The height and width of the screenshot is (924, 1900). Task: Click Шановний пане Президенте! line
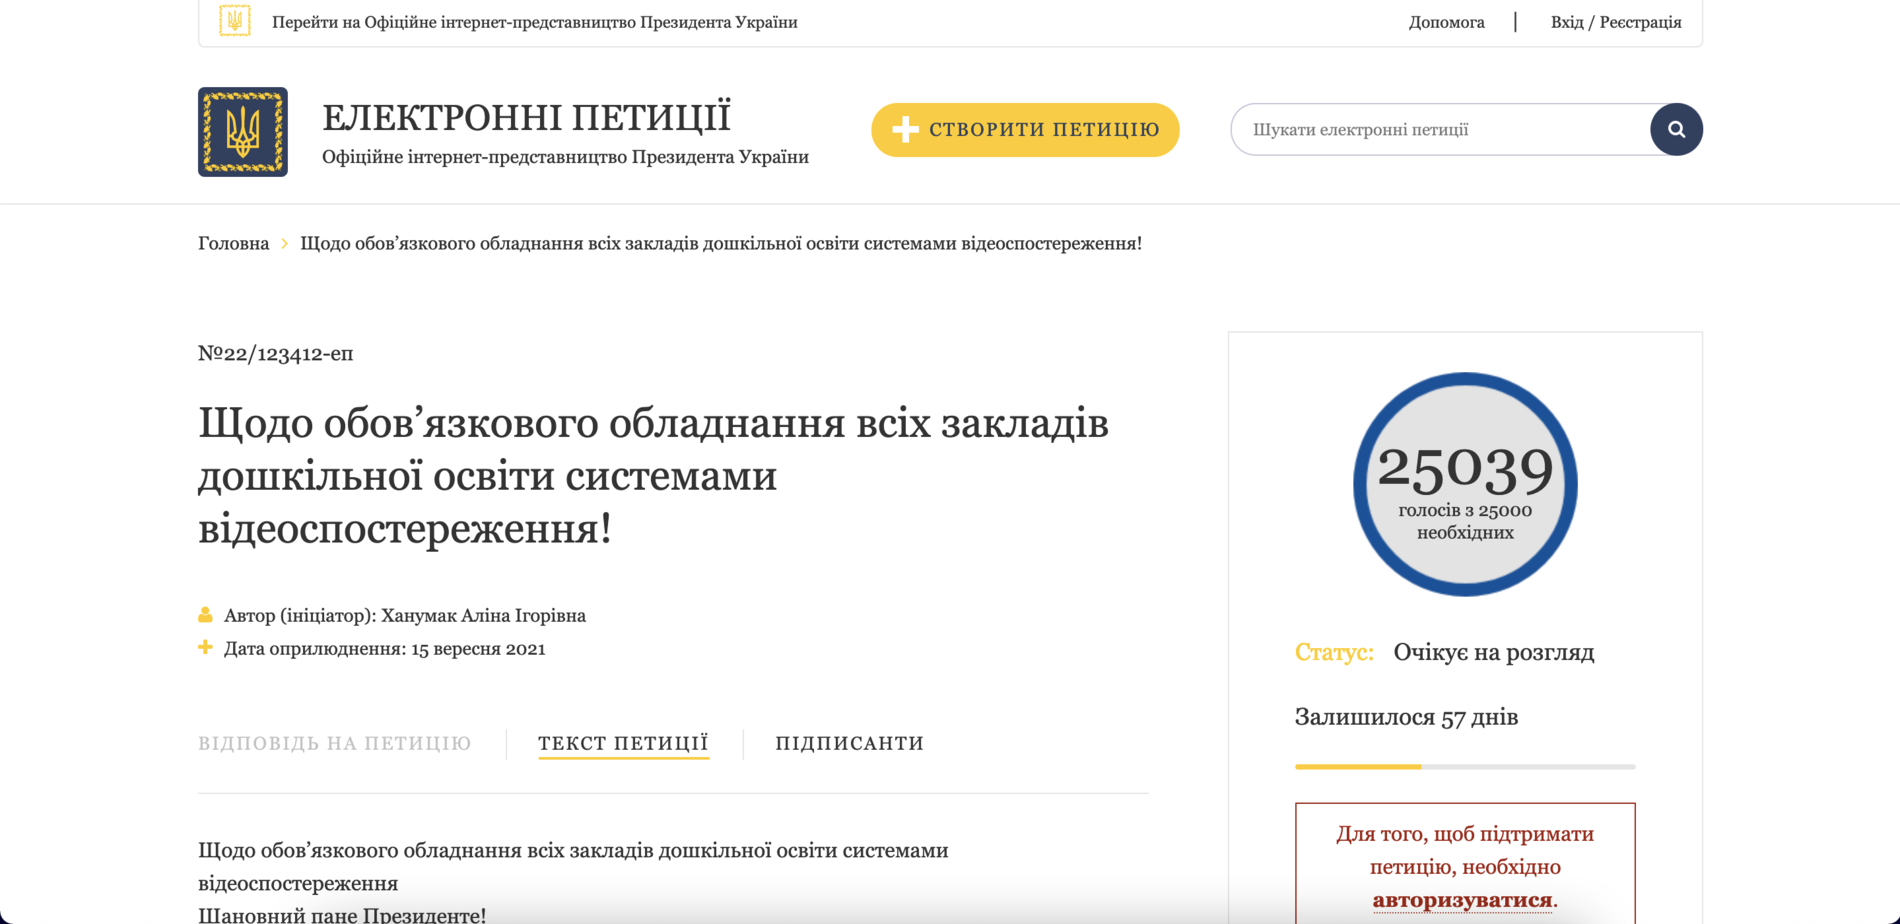[342, 914]
